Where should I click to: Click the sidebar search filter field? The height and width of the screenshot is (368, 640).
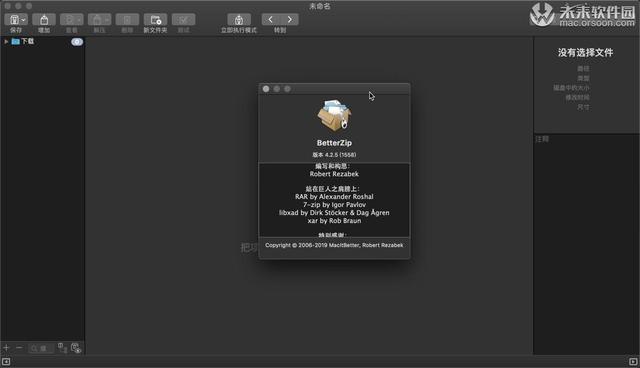pos(41,348)
